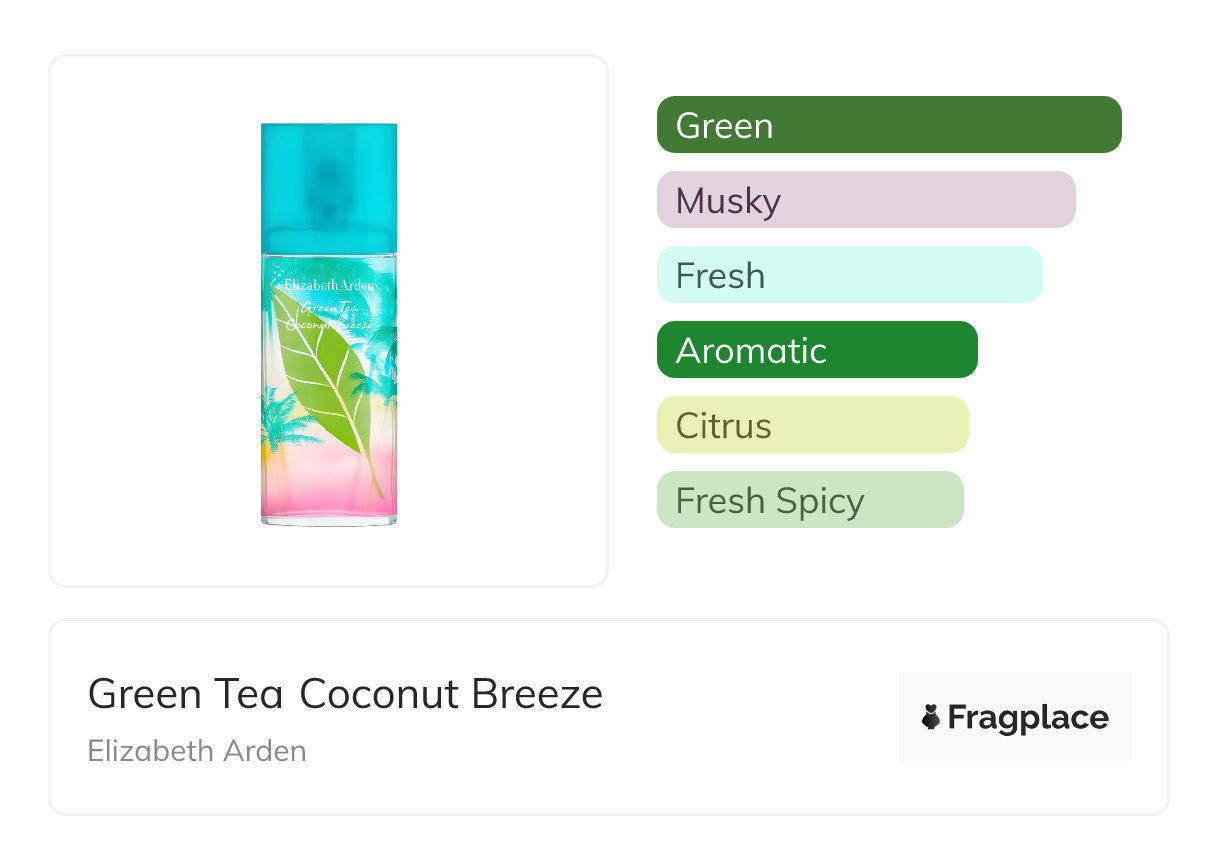The height and width of the screenshot is (864, 1218).
Task: Click the turquoise cap of the bottle
Action: point(329,185)
